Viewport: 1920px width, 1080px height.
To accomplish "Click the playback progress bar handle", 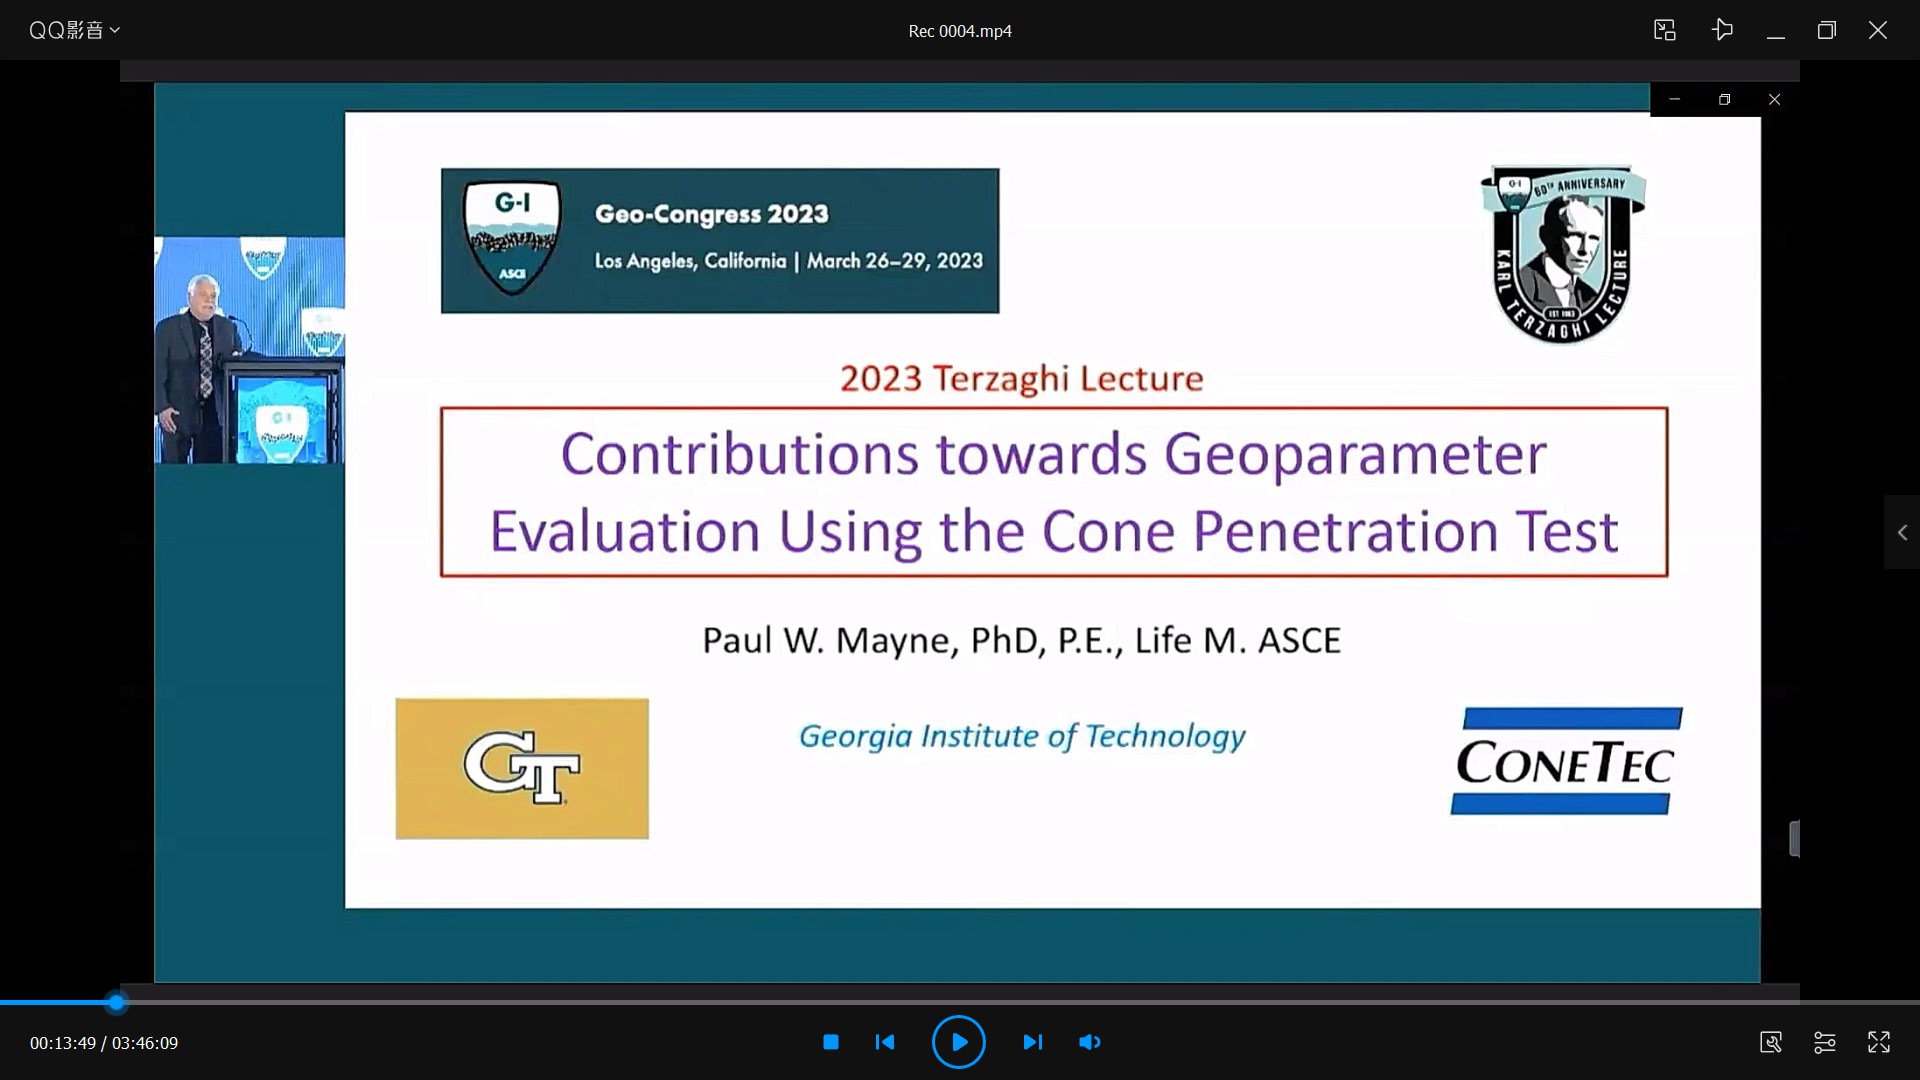I will click(x=117, y=1002).
